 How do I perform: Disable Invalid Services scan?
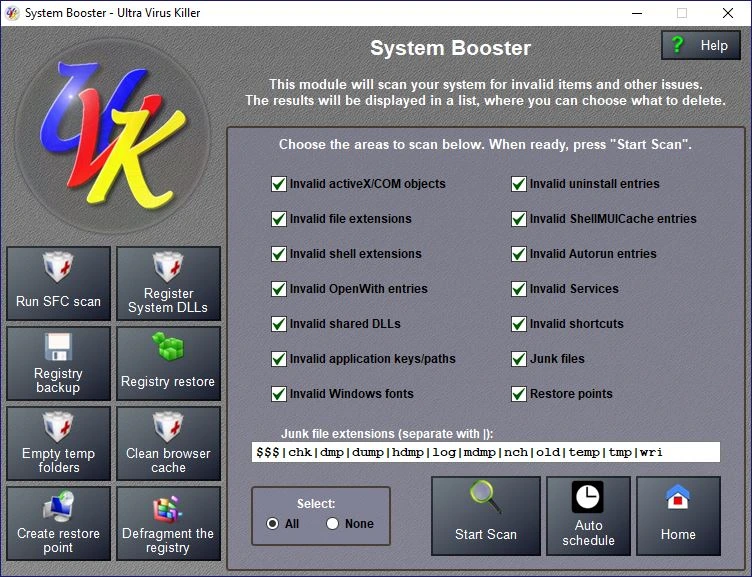[x=519, y=289]
